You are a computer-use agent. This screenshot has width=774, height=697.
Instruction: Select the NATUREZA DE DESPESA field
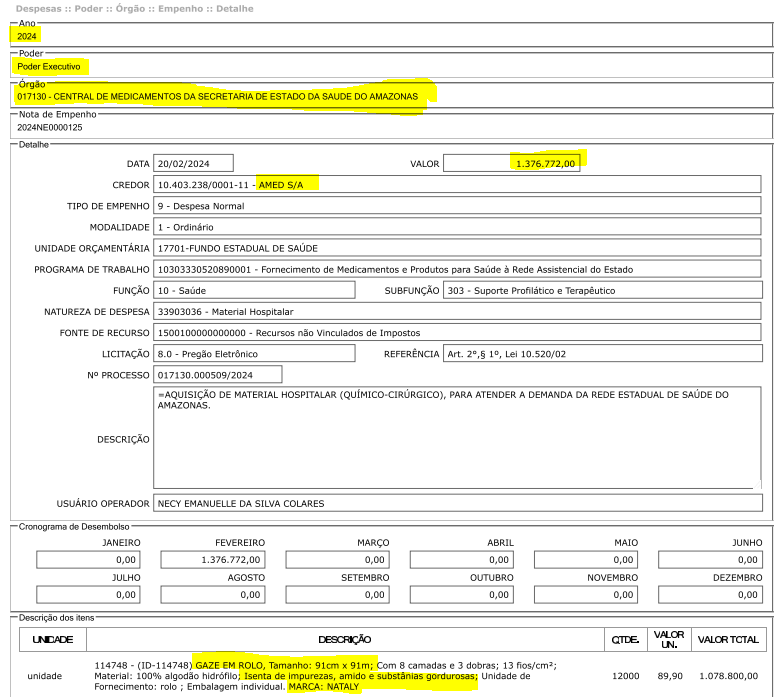click(x=457, y=311)
